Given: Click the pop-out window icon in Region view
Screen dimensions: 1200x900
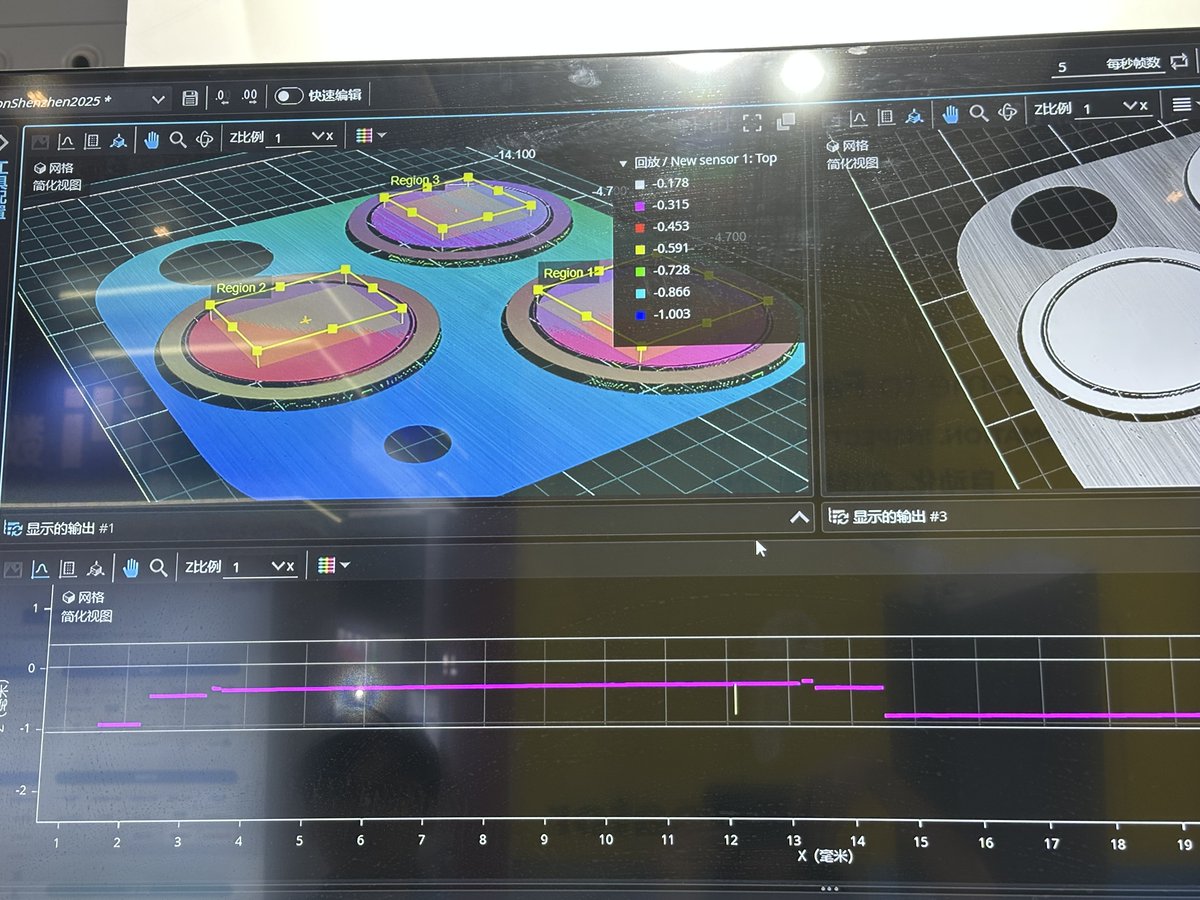Looking at the screenshot, I should coord(786,121).
